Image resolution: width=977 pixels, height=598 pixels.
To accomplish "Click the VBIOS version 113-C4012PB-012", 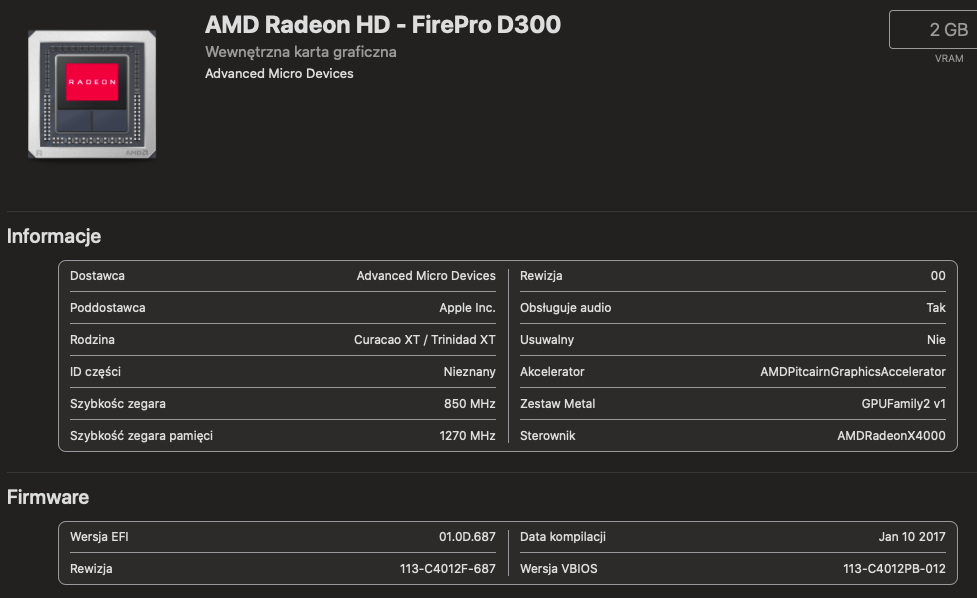I will tap(894, 569).
